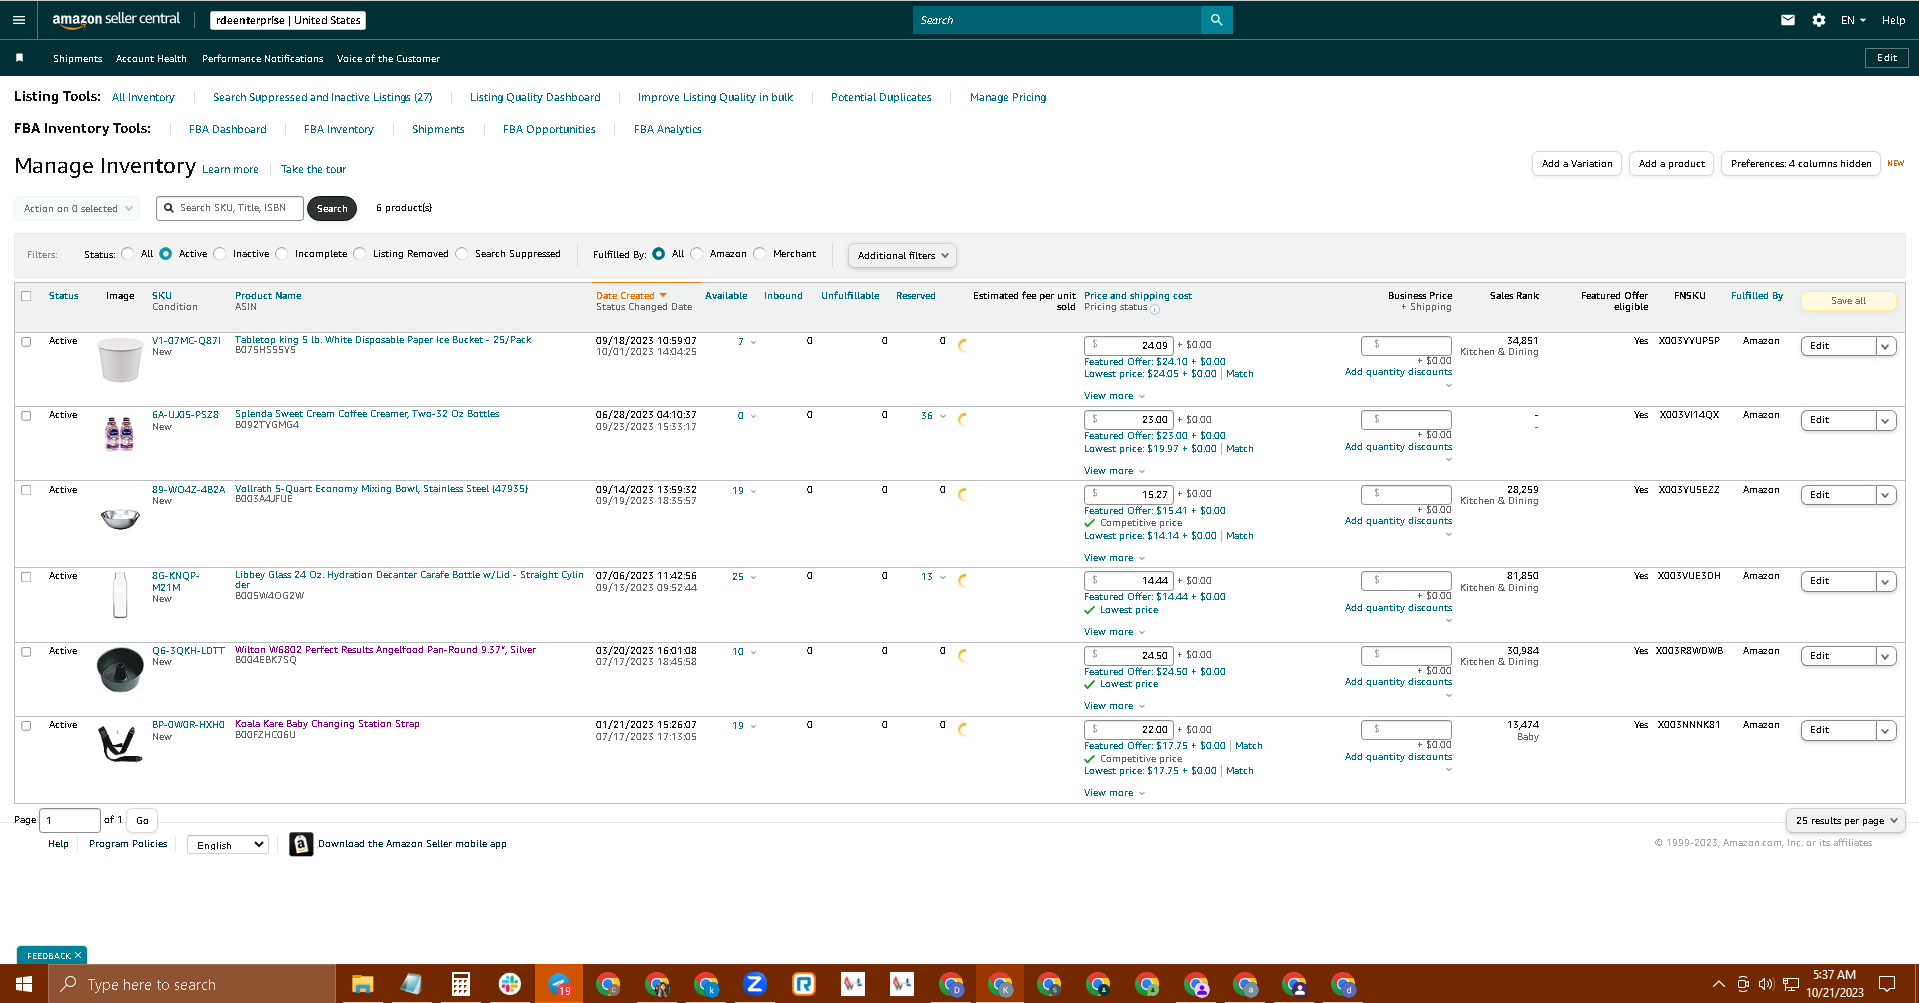Screen dimensions: 1919x1003
Task: Check the box for Vollrath Mixing Bowl row
Action: pos(26,490)
